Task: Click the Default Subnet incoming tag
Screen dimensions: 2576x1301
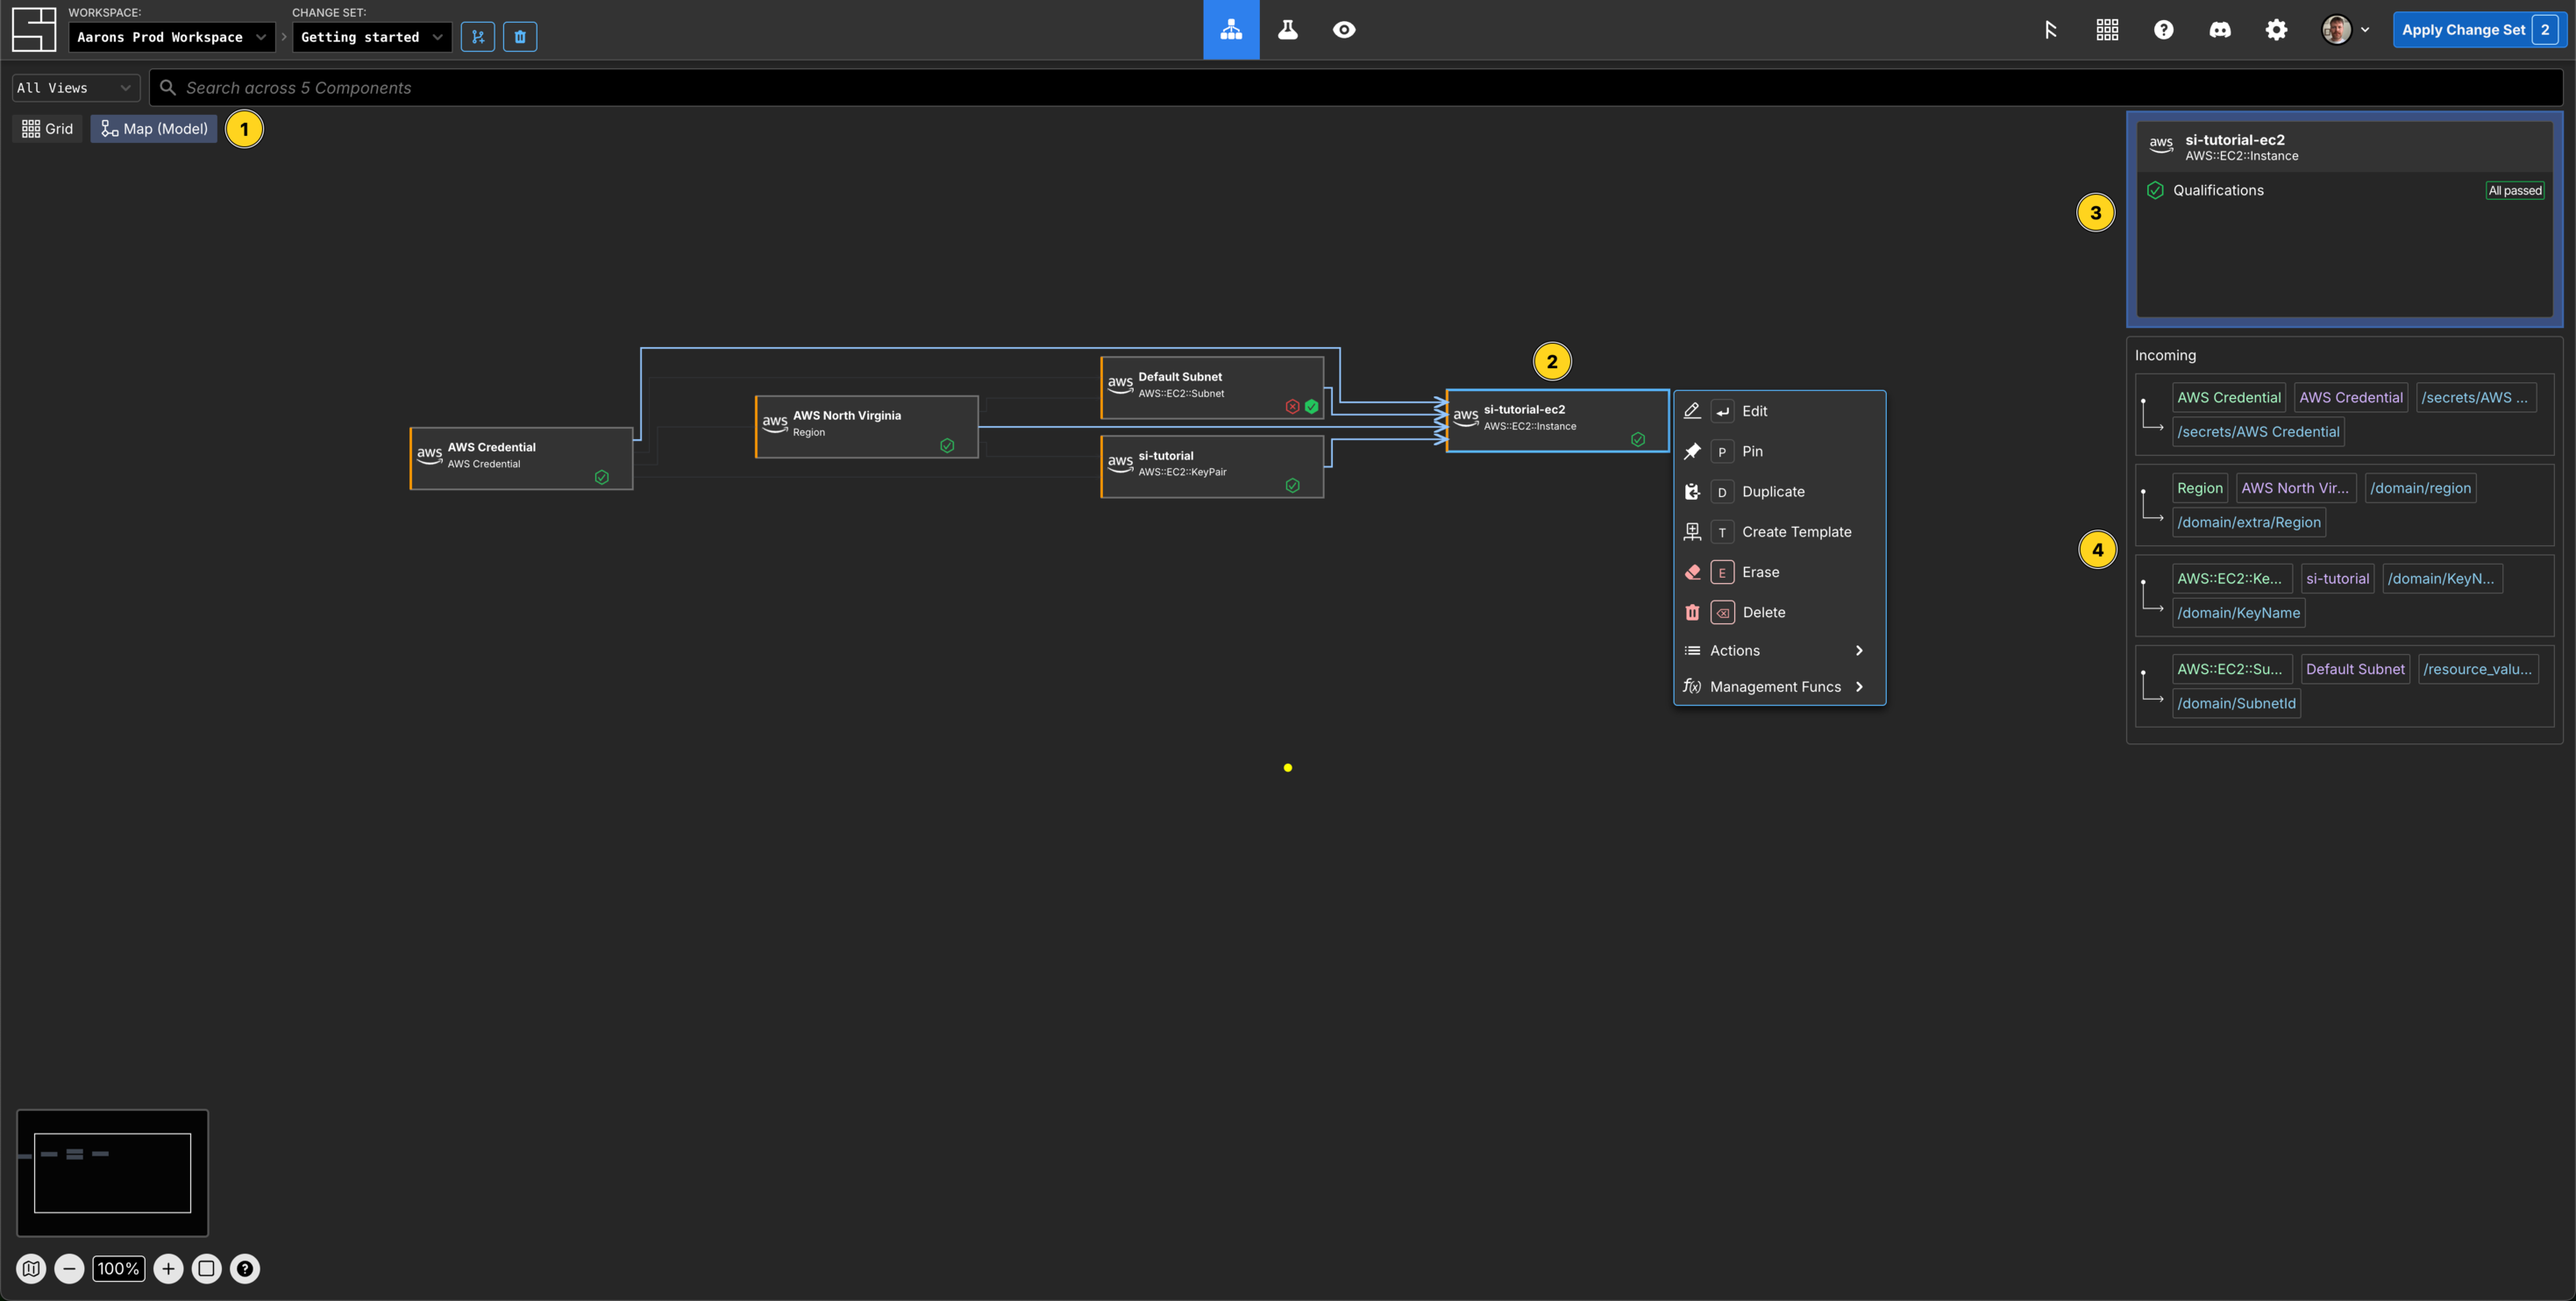Action: point(2354,669)
